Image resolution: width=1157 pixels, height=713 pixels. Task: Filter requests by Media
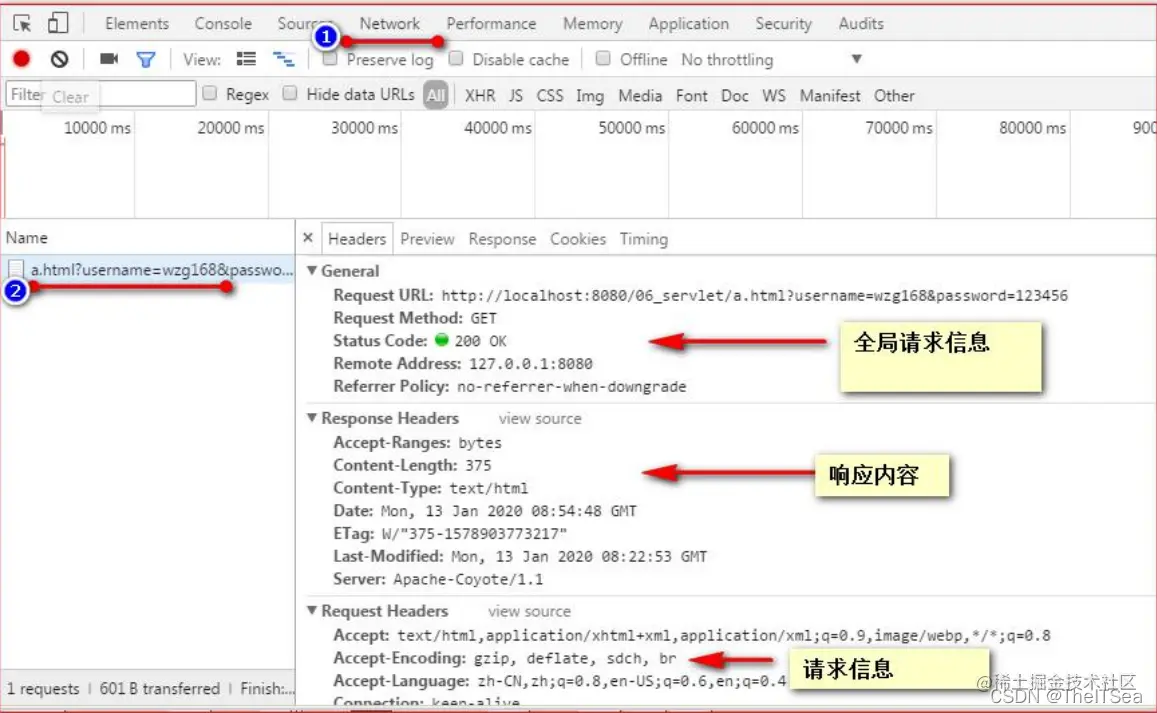[640, 95]
